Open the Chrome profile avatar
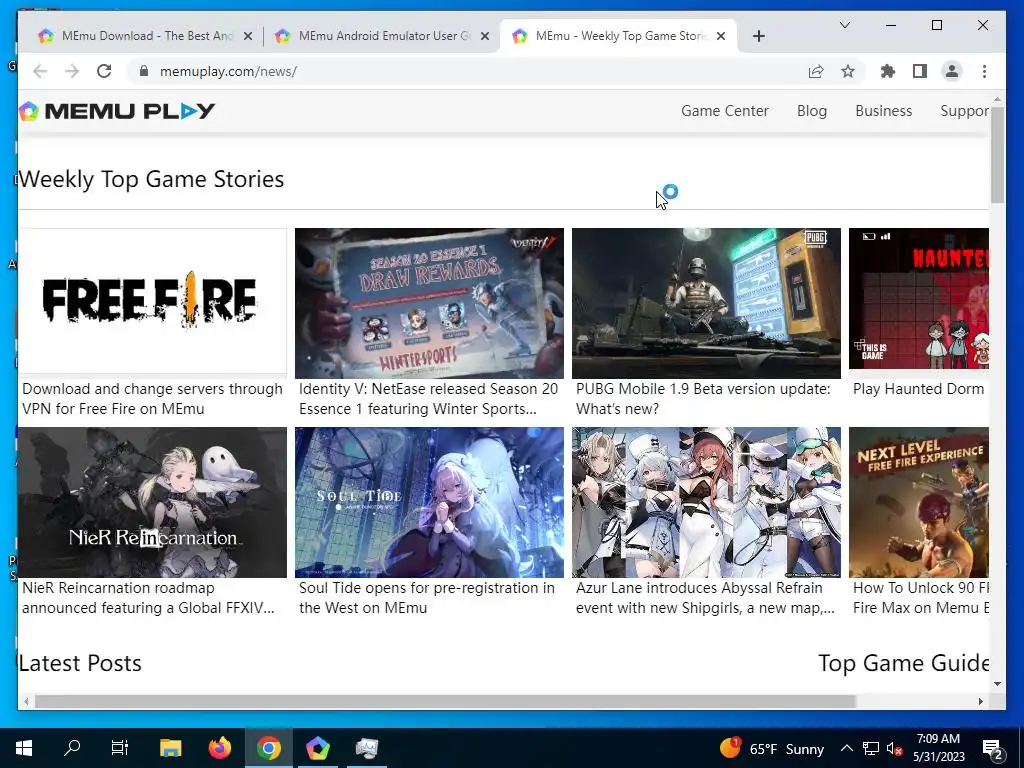 [x=952, y=71]
